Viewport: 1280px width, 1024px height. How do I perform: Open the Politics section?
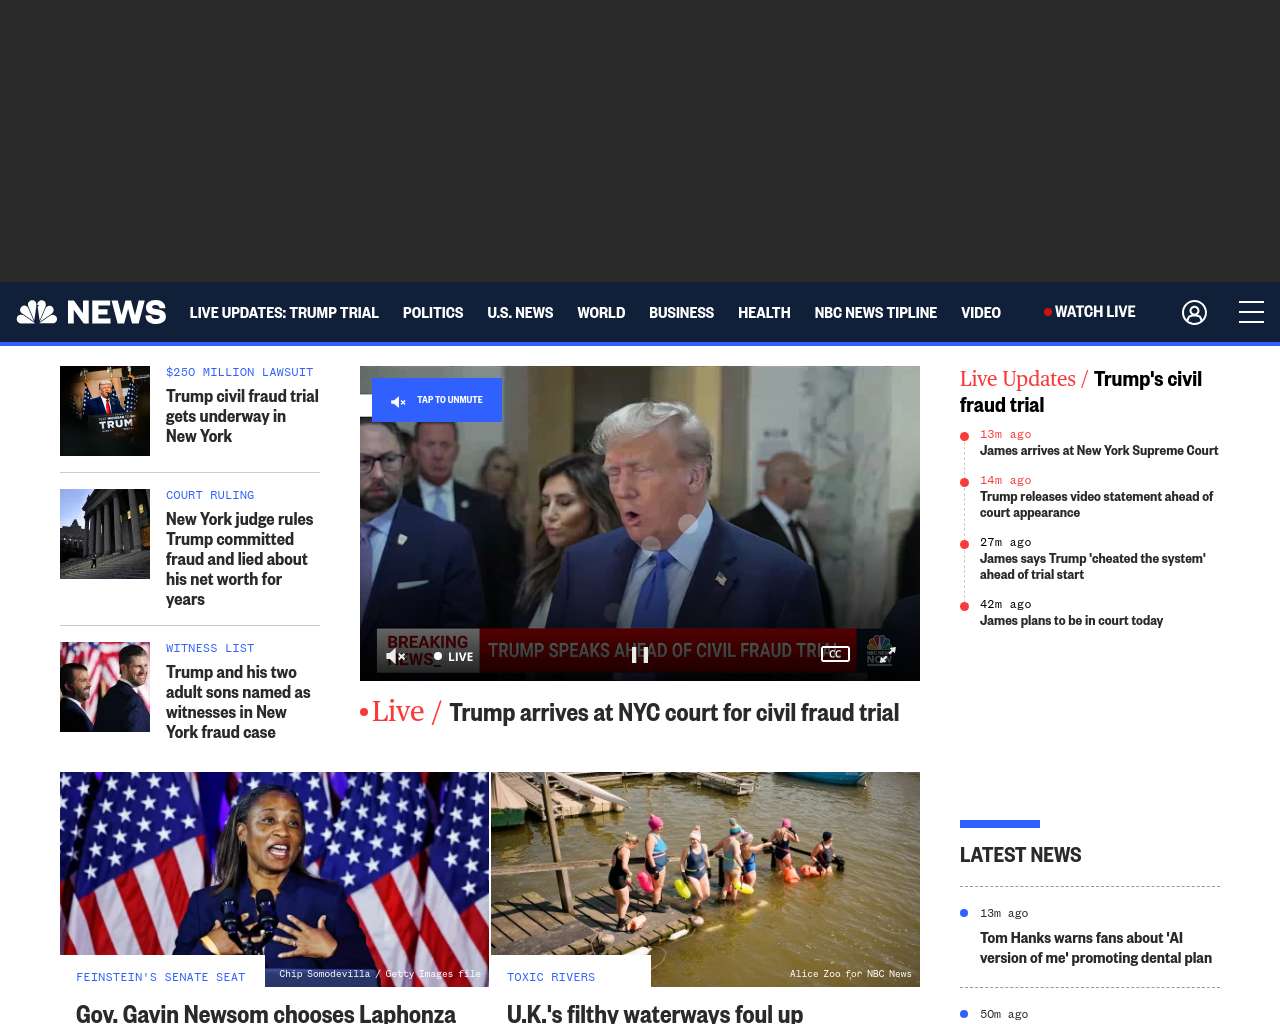(x=433, y=313)
